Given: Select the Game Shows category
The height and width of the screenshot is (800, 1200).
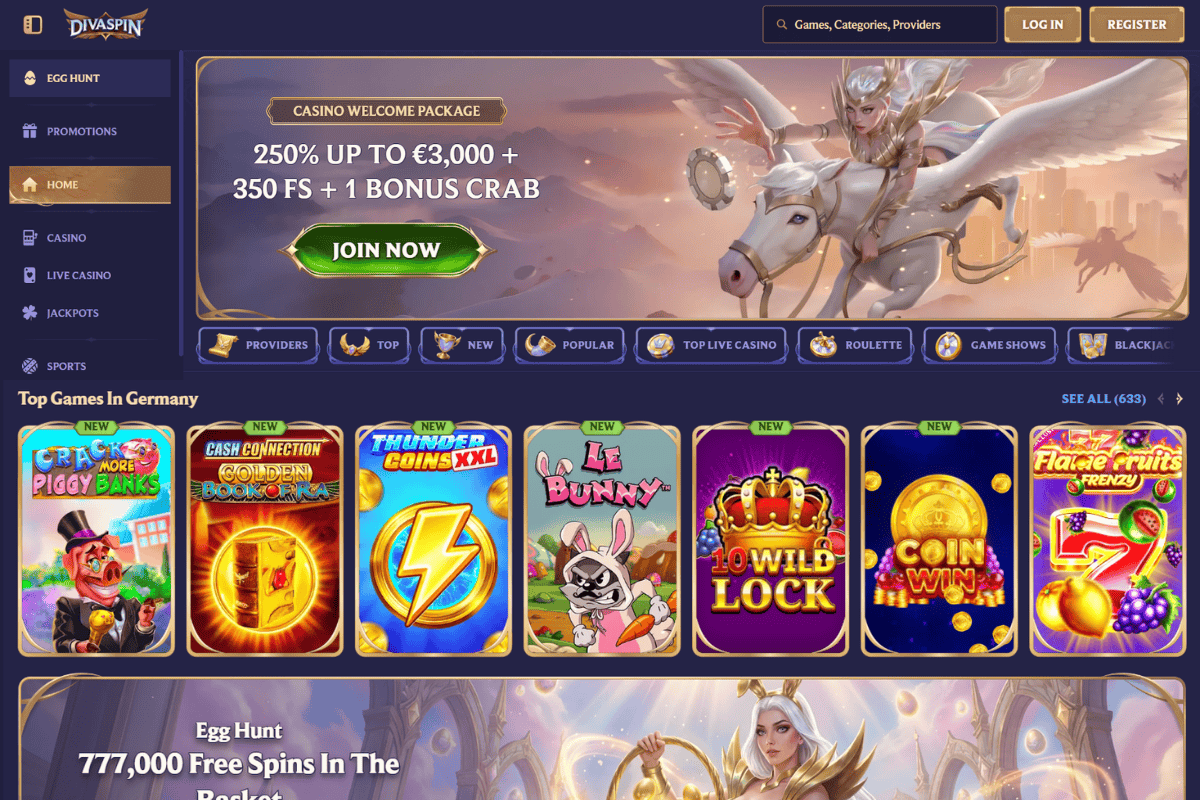Looking at the screenshot, I should (989, 345).
